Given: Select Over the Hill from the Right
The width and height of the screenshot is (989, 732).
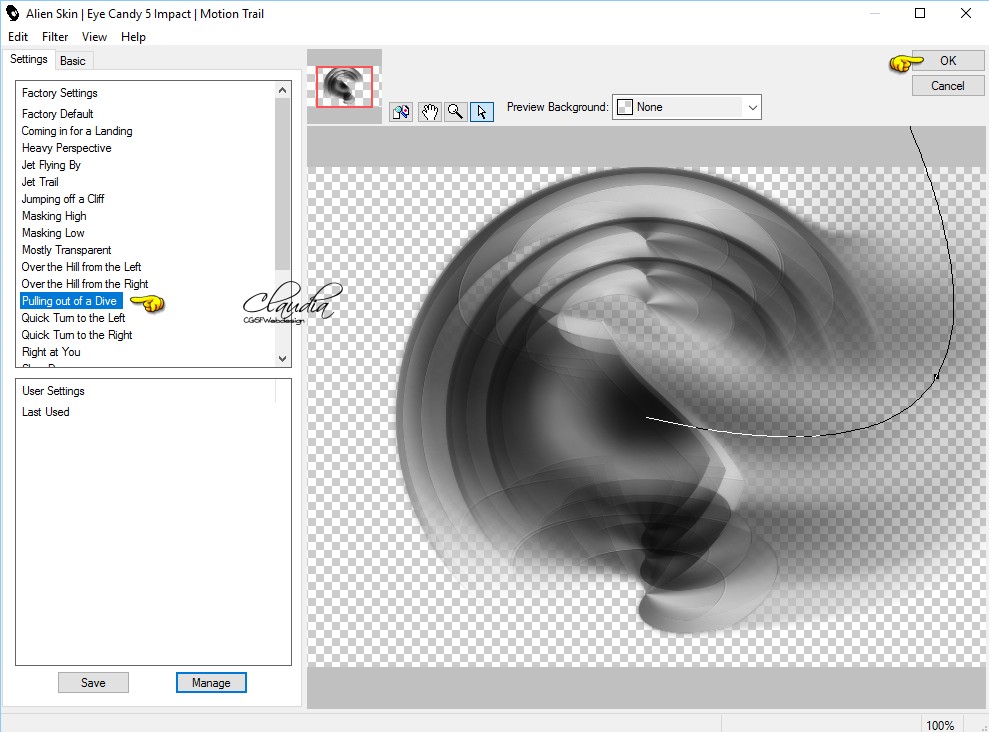Looking at the screenshot, I should click(x=85, y=284).
